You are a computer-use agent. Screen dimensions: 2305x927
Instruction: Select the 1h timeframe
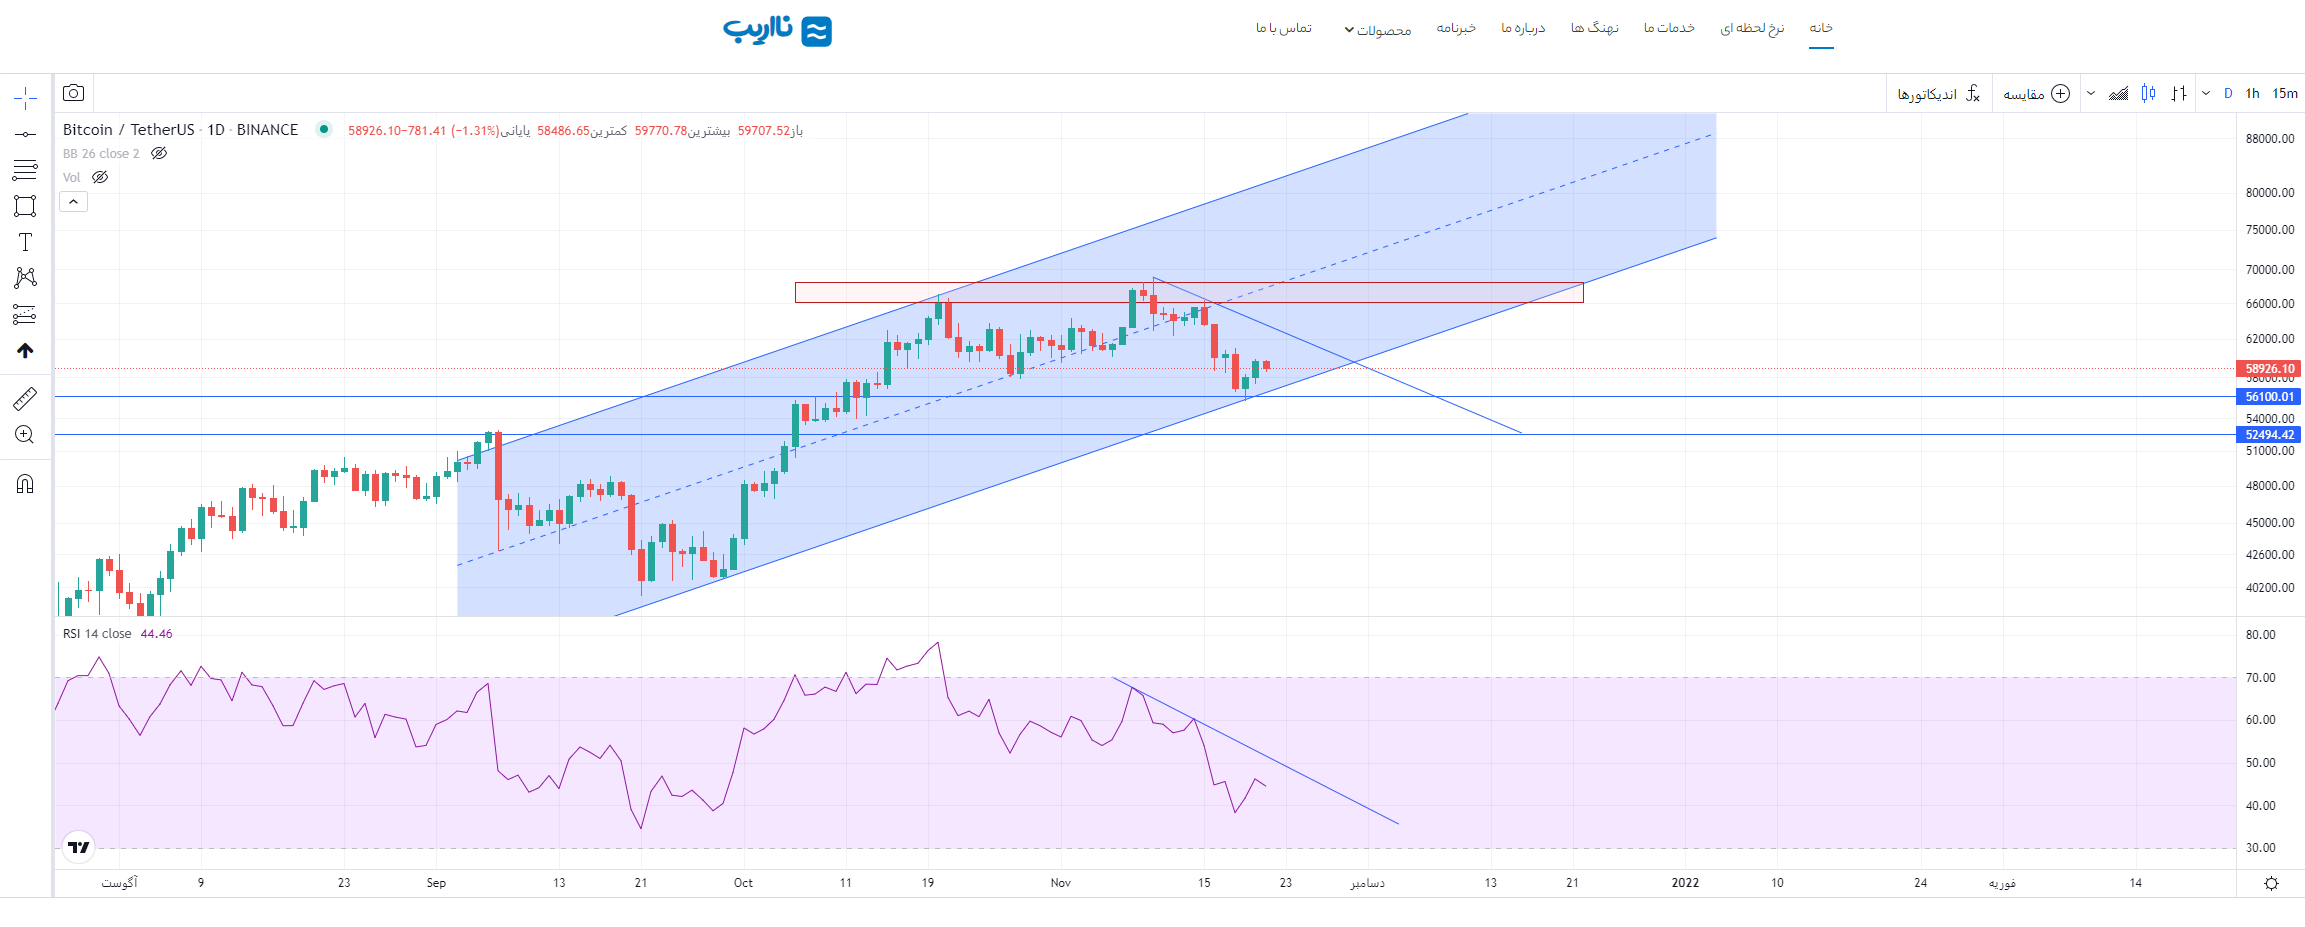(x=2252, y=93)
